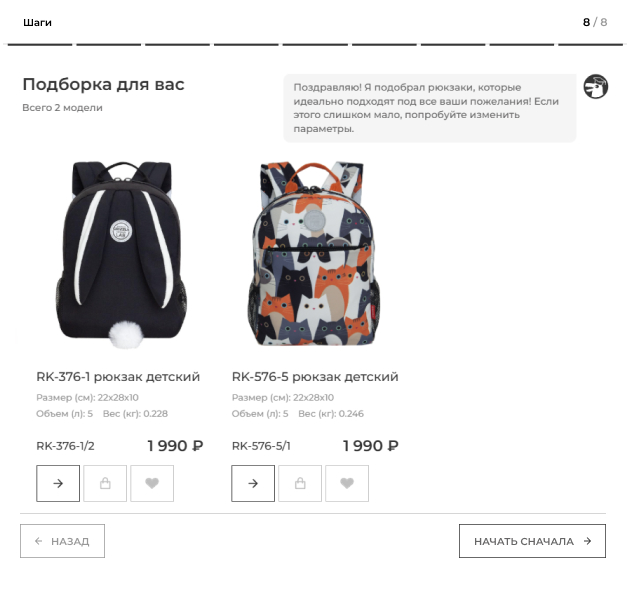
Task: Select the last step progress segment
Action: [x=590, y=44]
